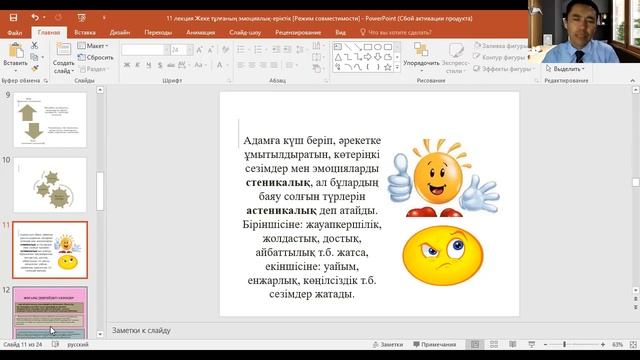Switch to slide sorter view in status bar
The image size is (640, 360).
(494, 344)
